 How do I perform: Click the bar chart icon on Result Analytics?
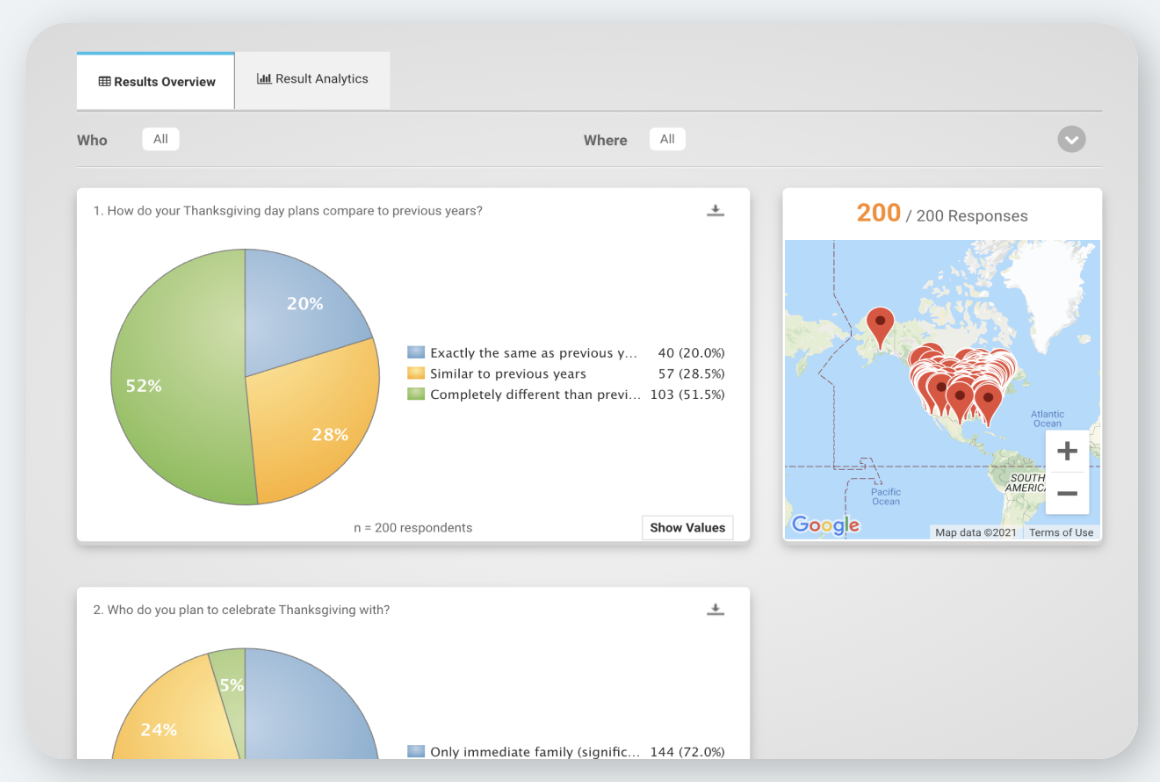tap(264, 78)
